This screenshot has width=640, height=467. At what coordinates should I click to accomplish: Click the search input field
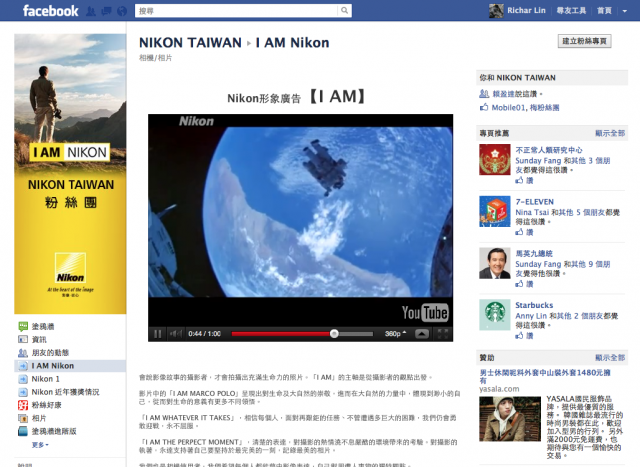236,11
